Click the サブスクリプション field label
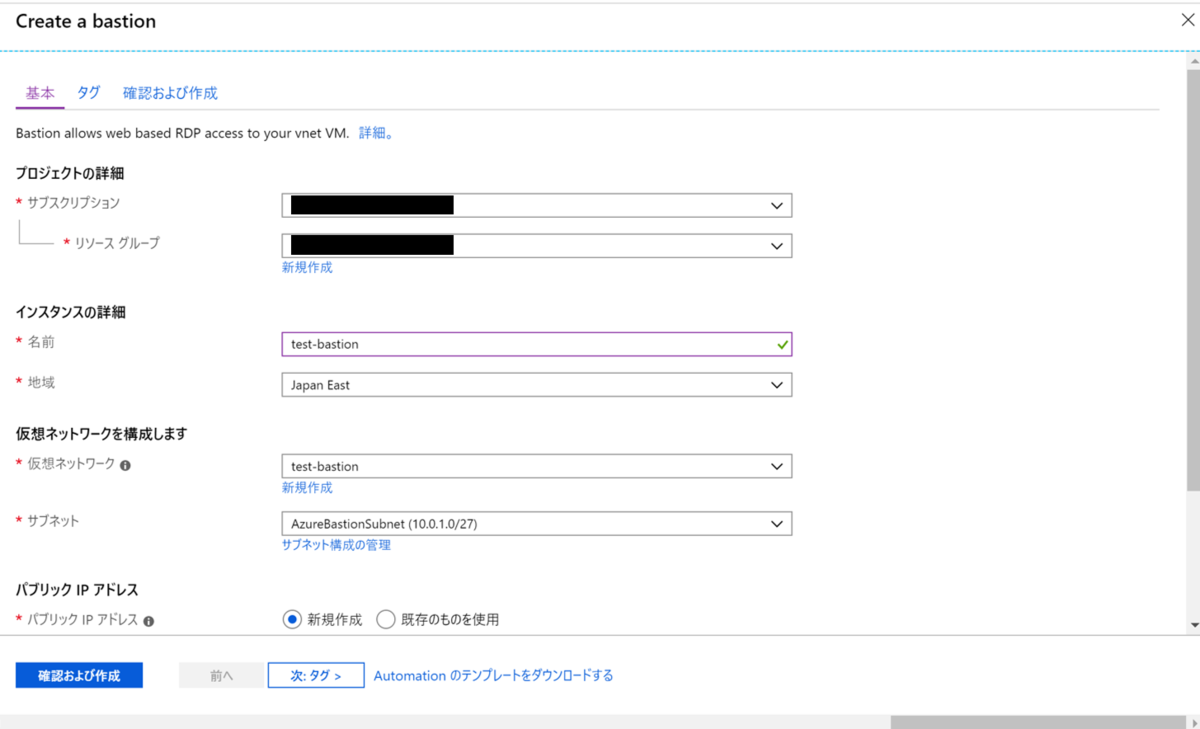This screenshot has height=729, width=1200. [x=73, y=203]
